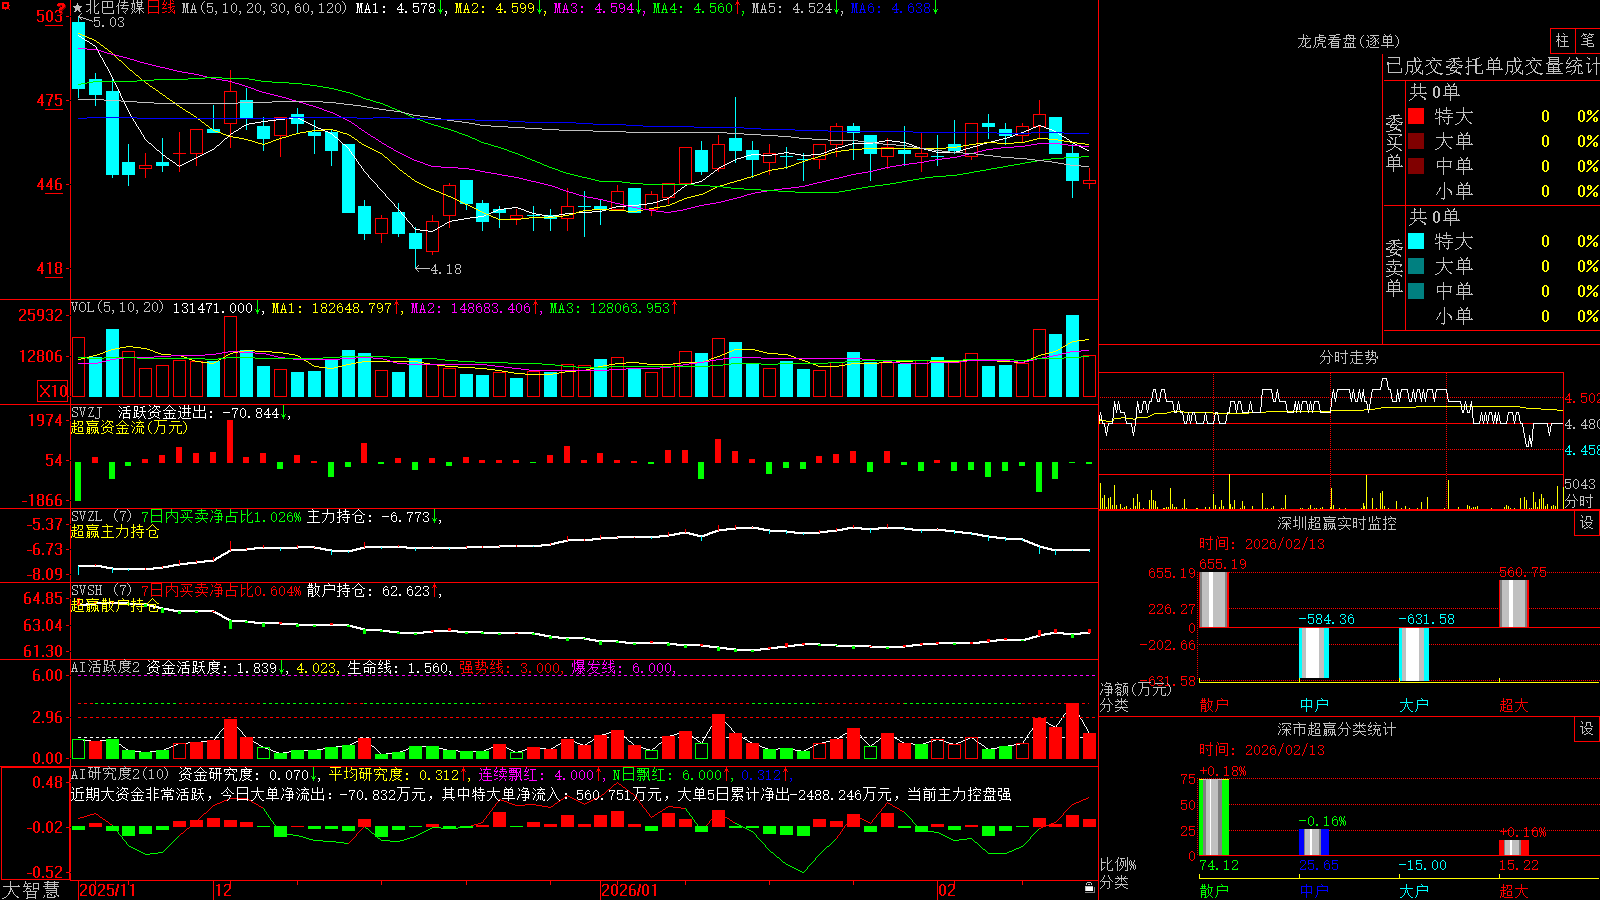Click the dark red 大单 buy order swatch
Image resolution: width=1600 pixels, height=900 pixels.
1416,141
